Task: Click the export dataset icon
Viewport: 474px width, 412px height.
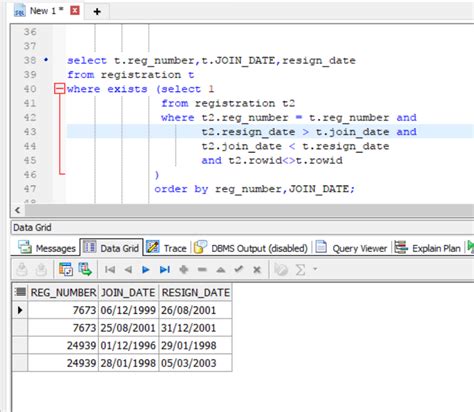Action: [x=85, y=269]
